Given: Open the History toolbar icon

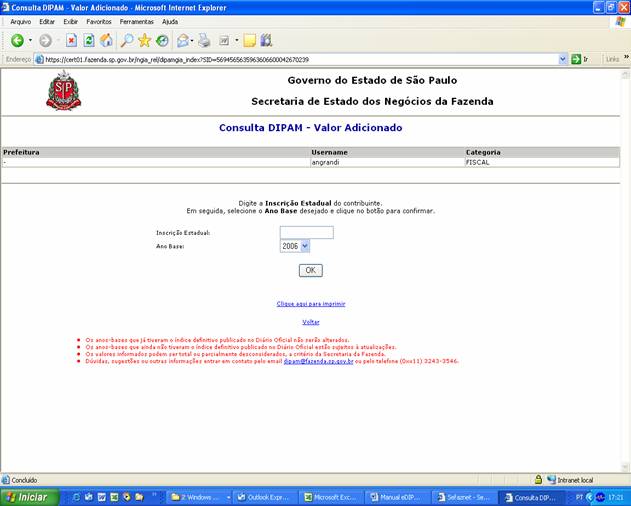Looking at the screenshot, I should tap(161, 41).
